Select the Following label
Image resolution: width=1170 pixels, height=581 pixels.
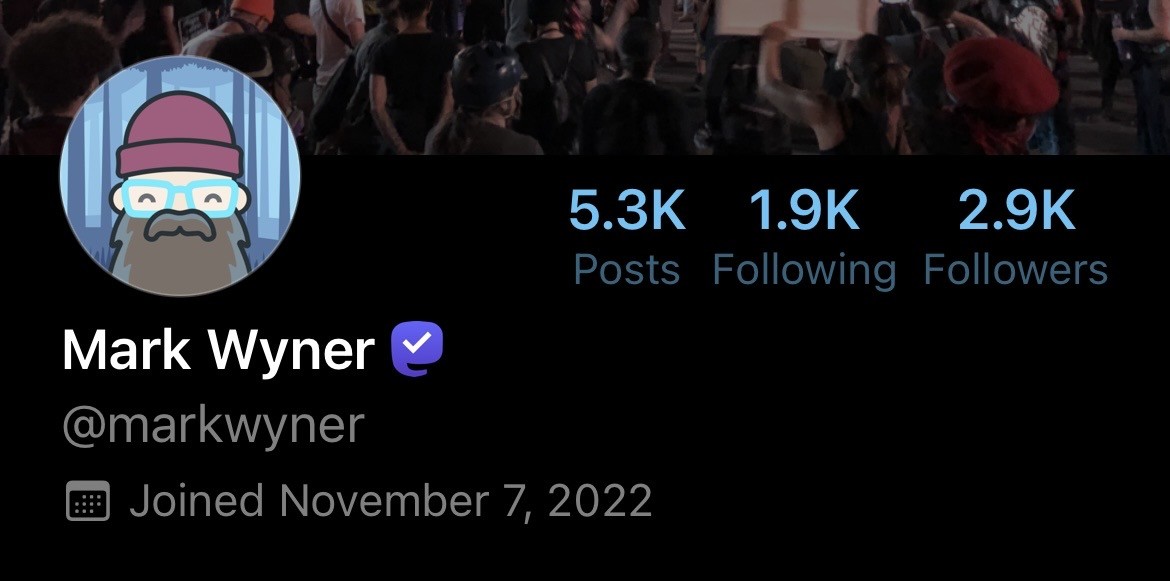804,271
